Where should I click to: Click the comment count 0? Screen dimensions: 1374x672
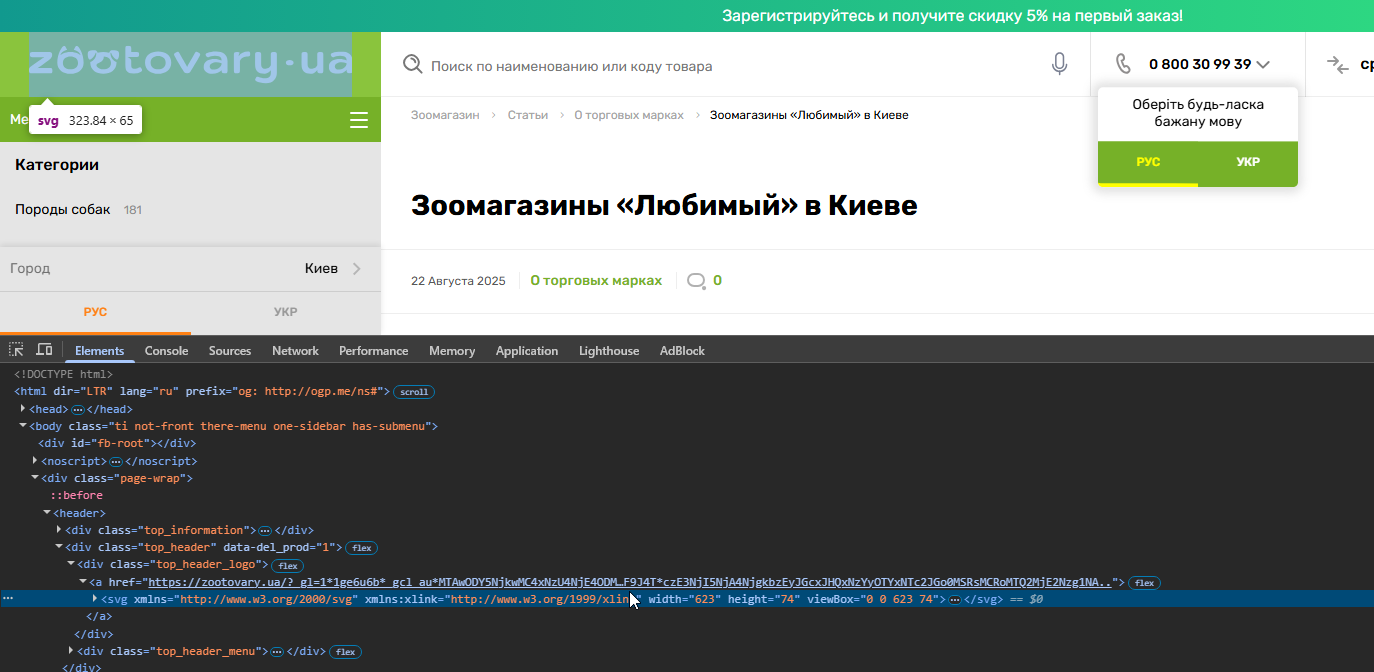click(x=717, y=281)
